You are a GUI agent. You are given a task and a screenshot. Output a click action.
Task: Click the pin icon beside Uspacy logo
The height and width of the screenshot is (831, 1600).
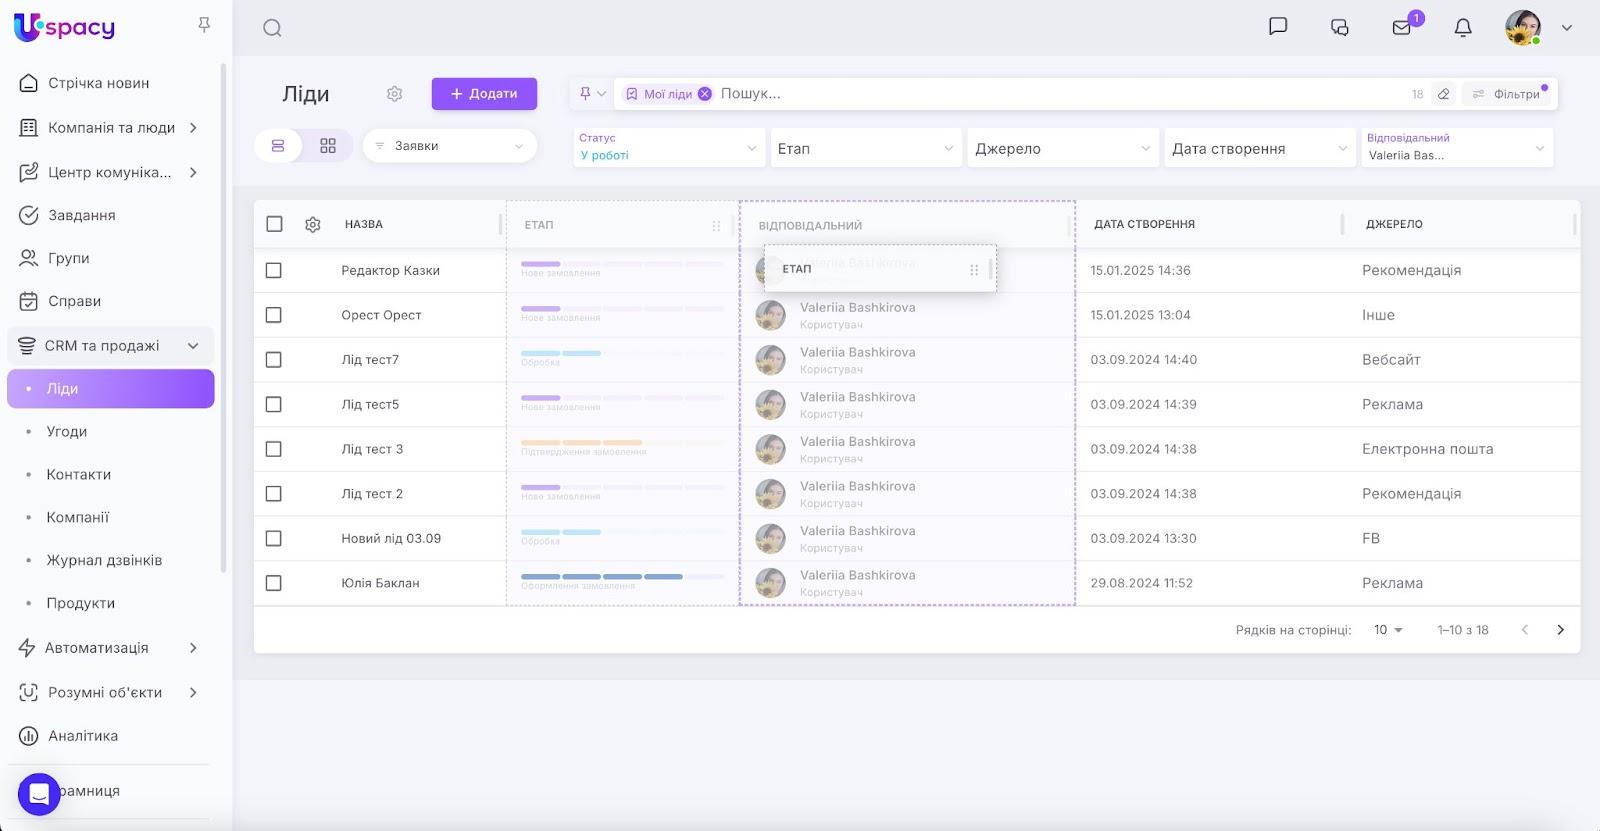[204, 25]
